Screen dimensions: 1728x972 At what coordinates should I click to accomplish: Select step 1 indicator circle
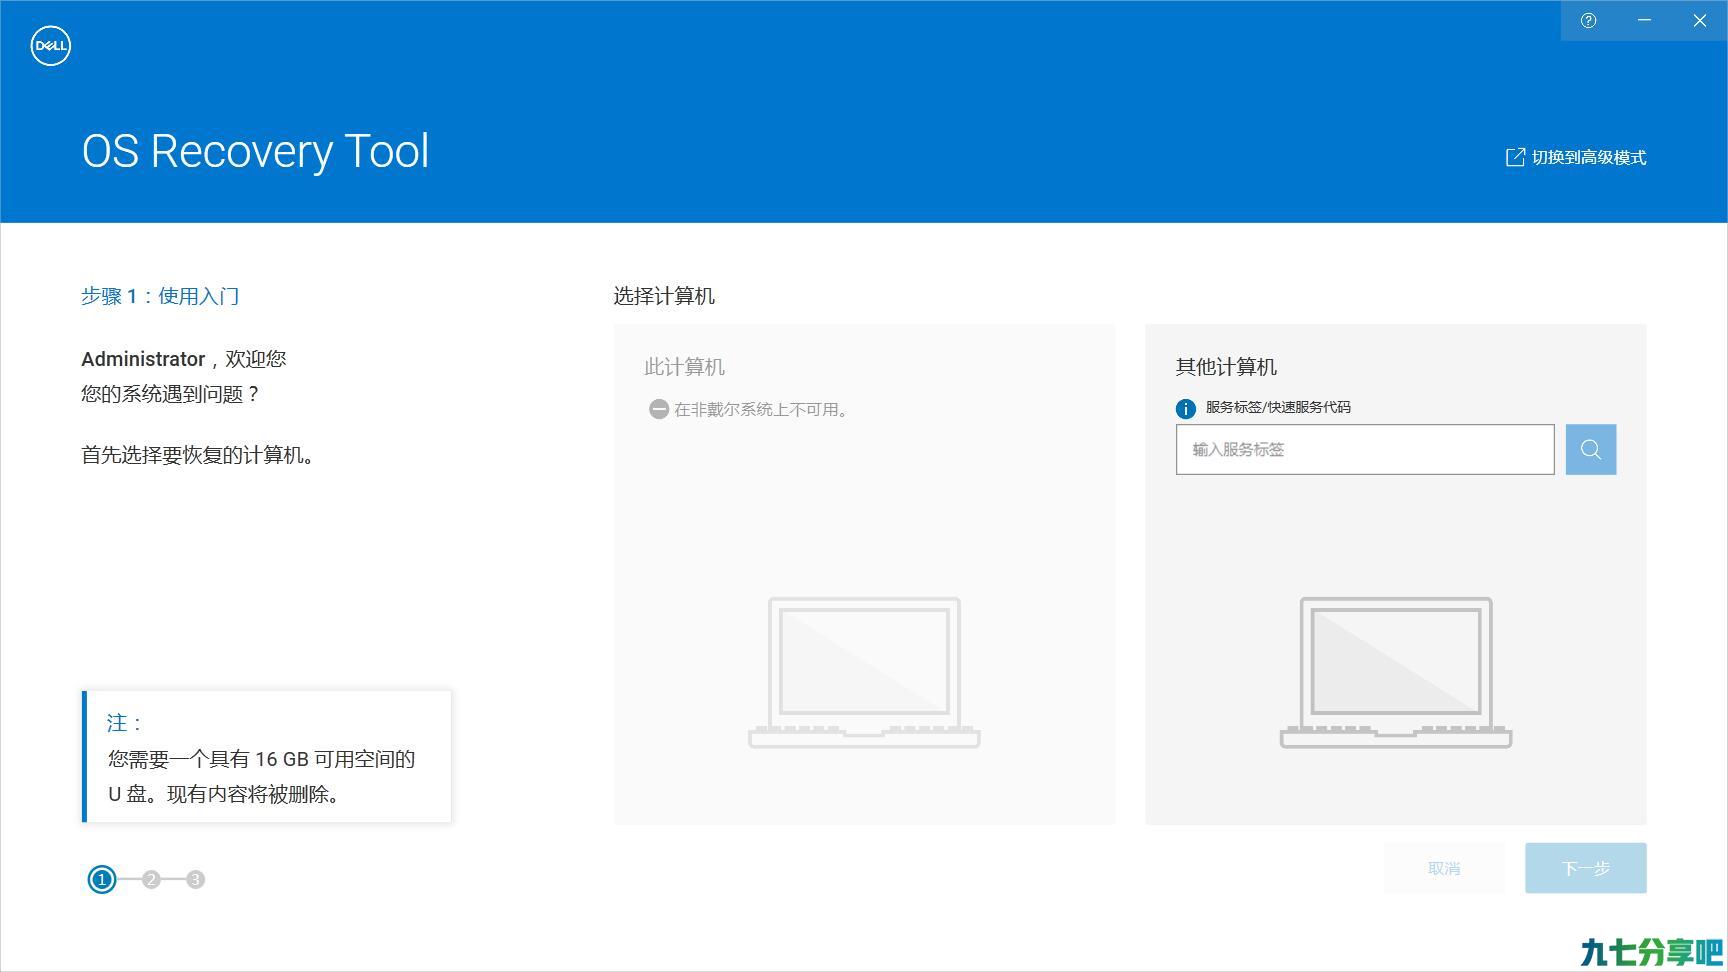pyautogui.click(x=101, y=879)
